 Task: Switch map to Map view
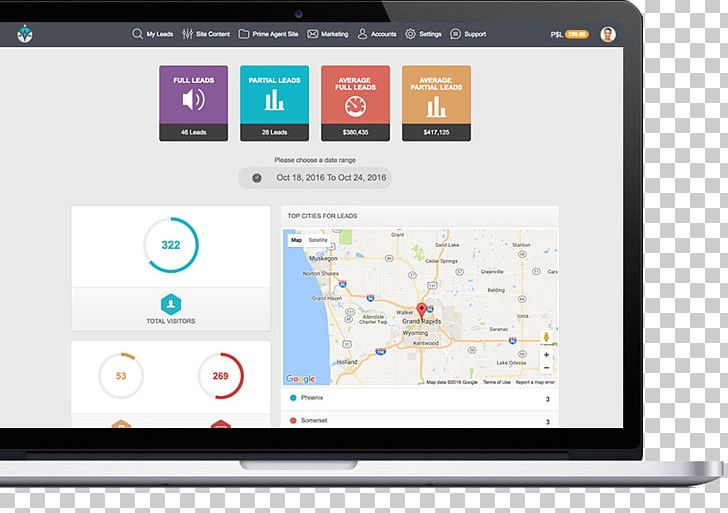(x=296, y=240)
